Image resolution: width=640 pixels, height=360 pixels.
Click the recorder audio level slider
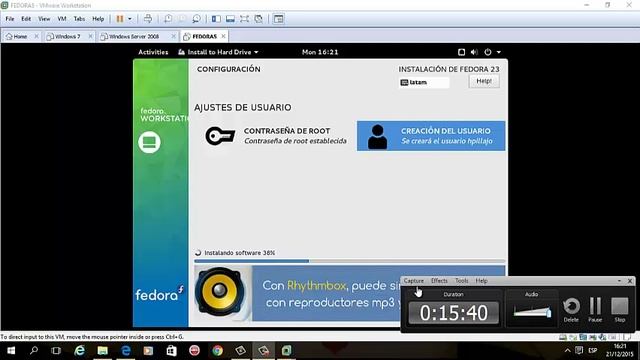pos(532,313)
